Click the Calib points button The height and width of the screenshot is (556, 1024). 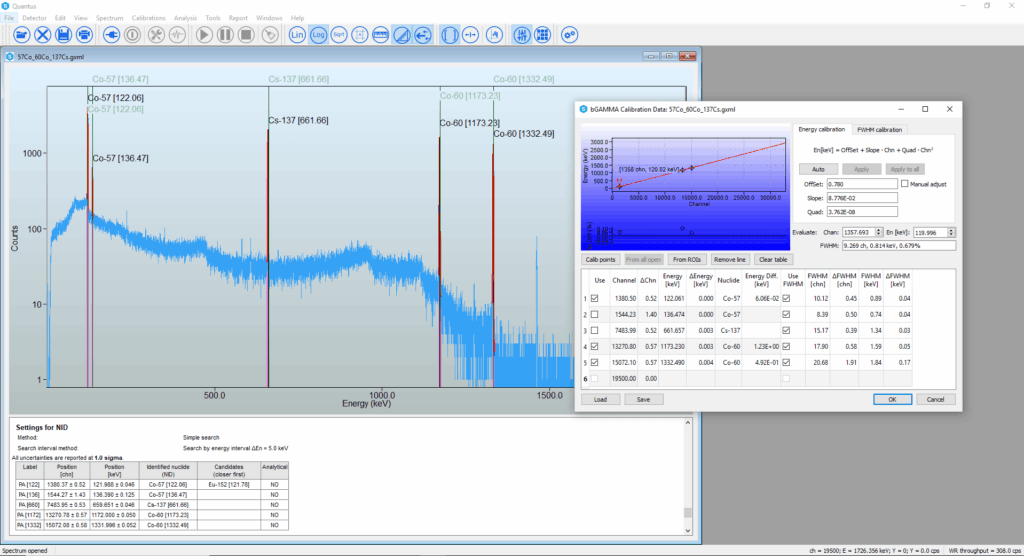click(x=600, y=259)
